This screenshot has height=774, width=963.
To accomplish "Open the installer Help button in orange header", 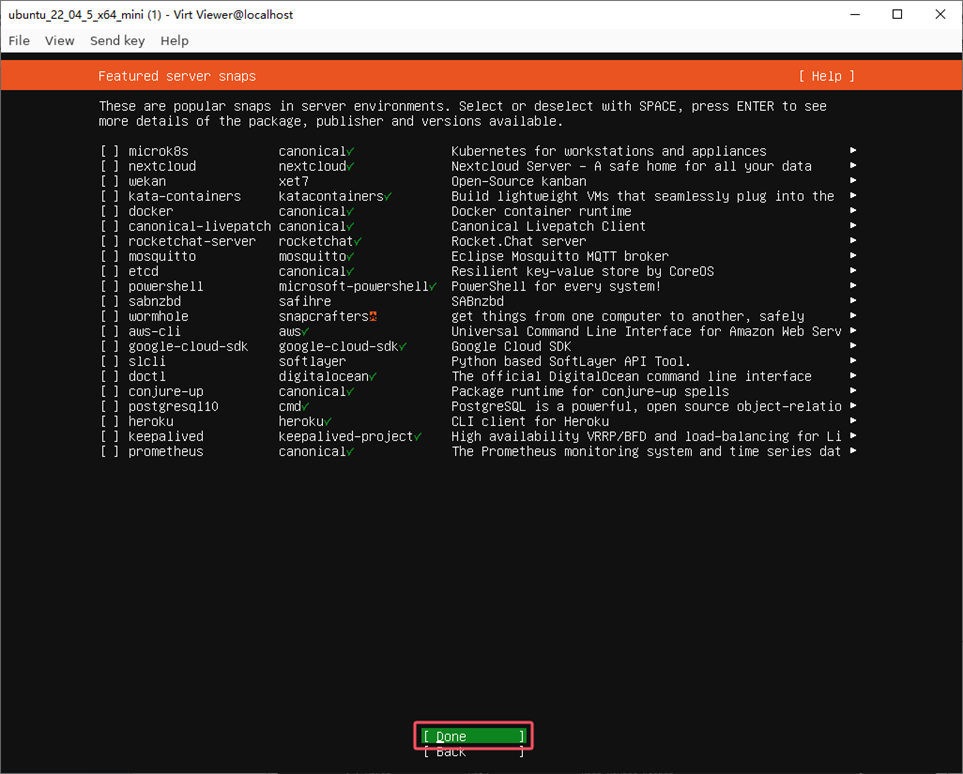I will 826,76.
